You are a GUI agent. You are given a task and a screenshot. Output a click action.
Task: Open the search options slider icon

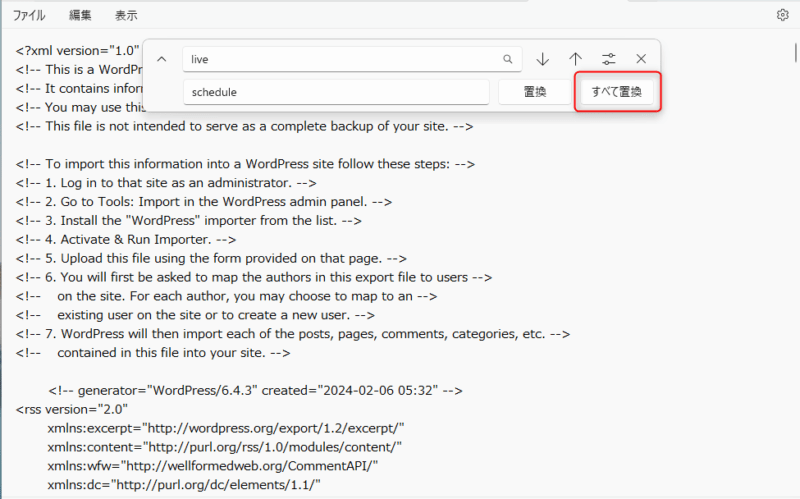(x=609, y=59)
